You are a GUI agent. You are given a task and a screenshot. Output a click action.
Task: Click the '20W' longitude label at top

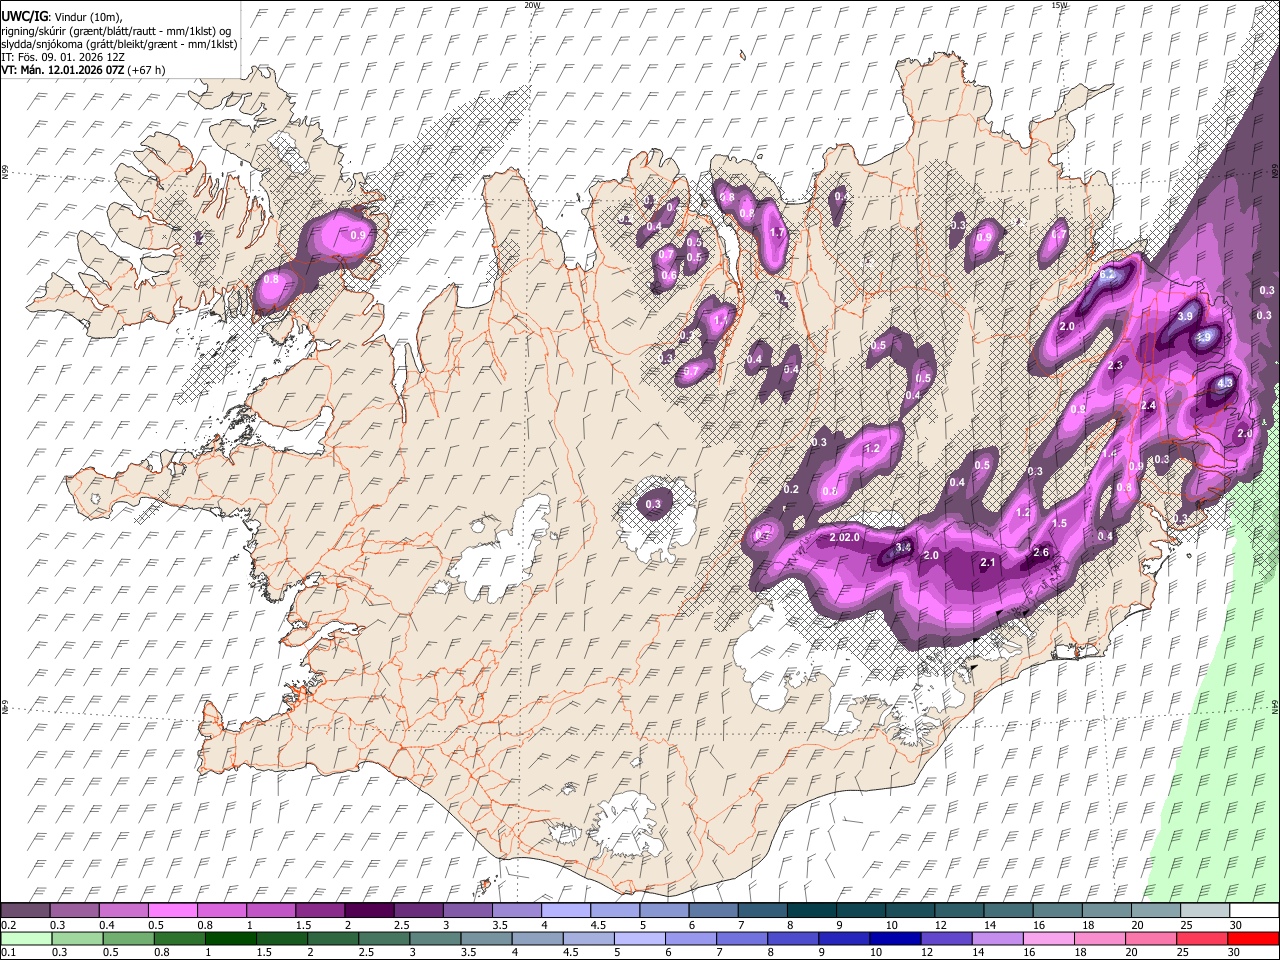click(532, 5)
